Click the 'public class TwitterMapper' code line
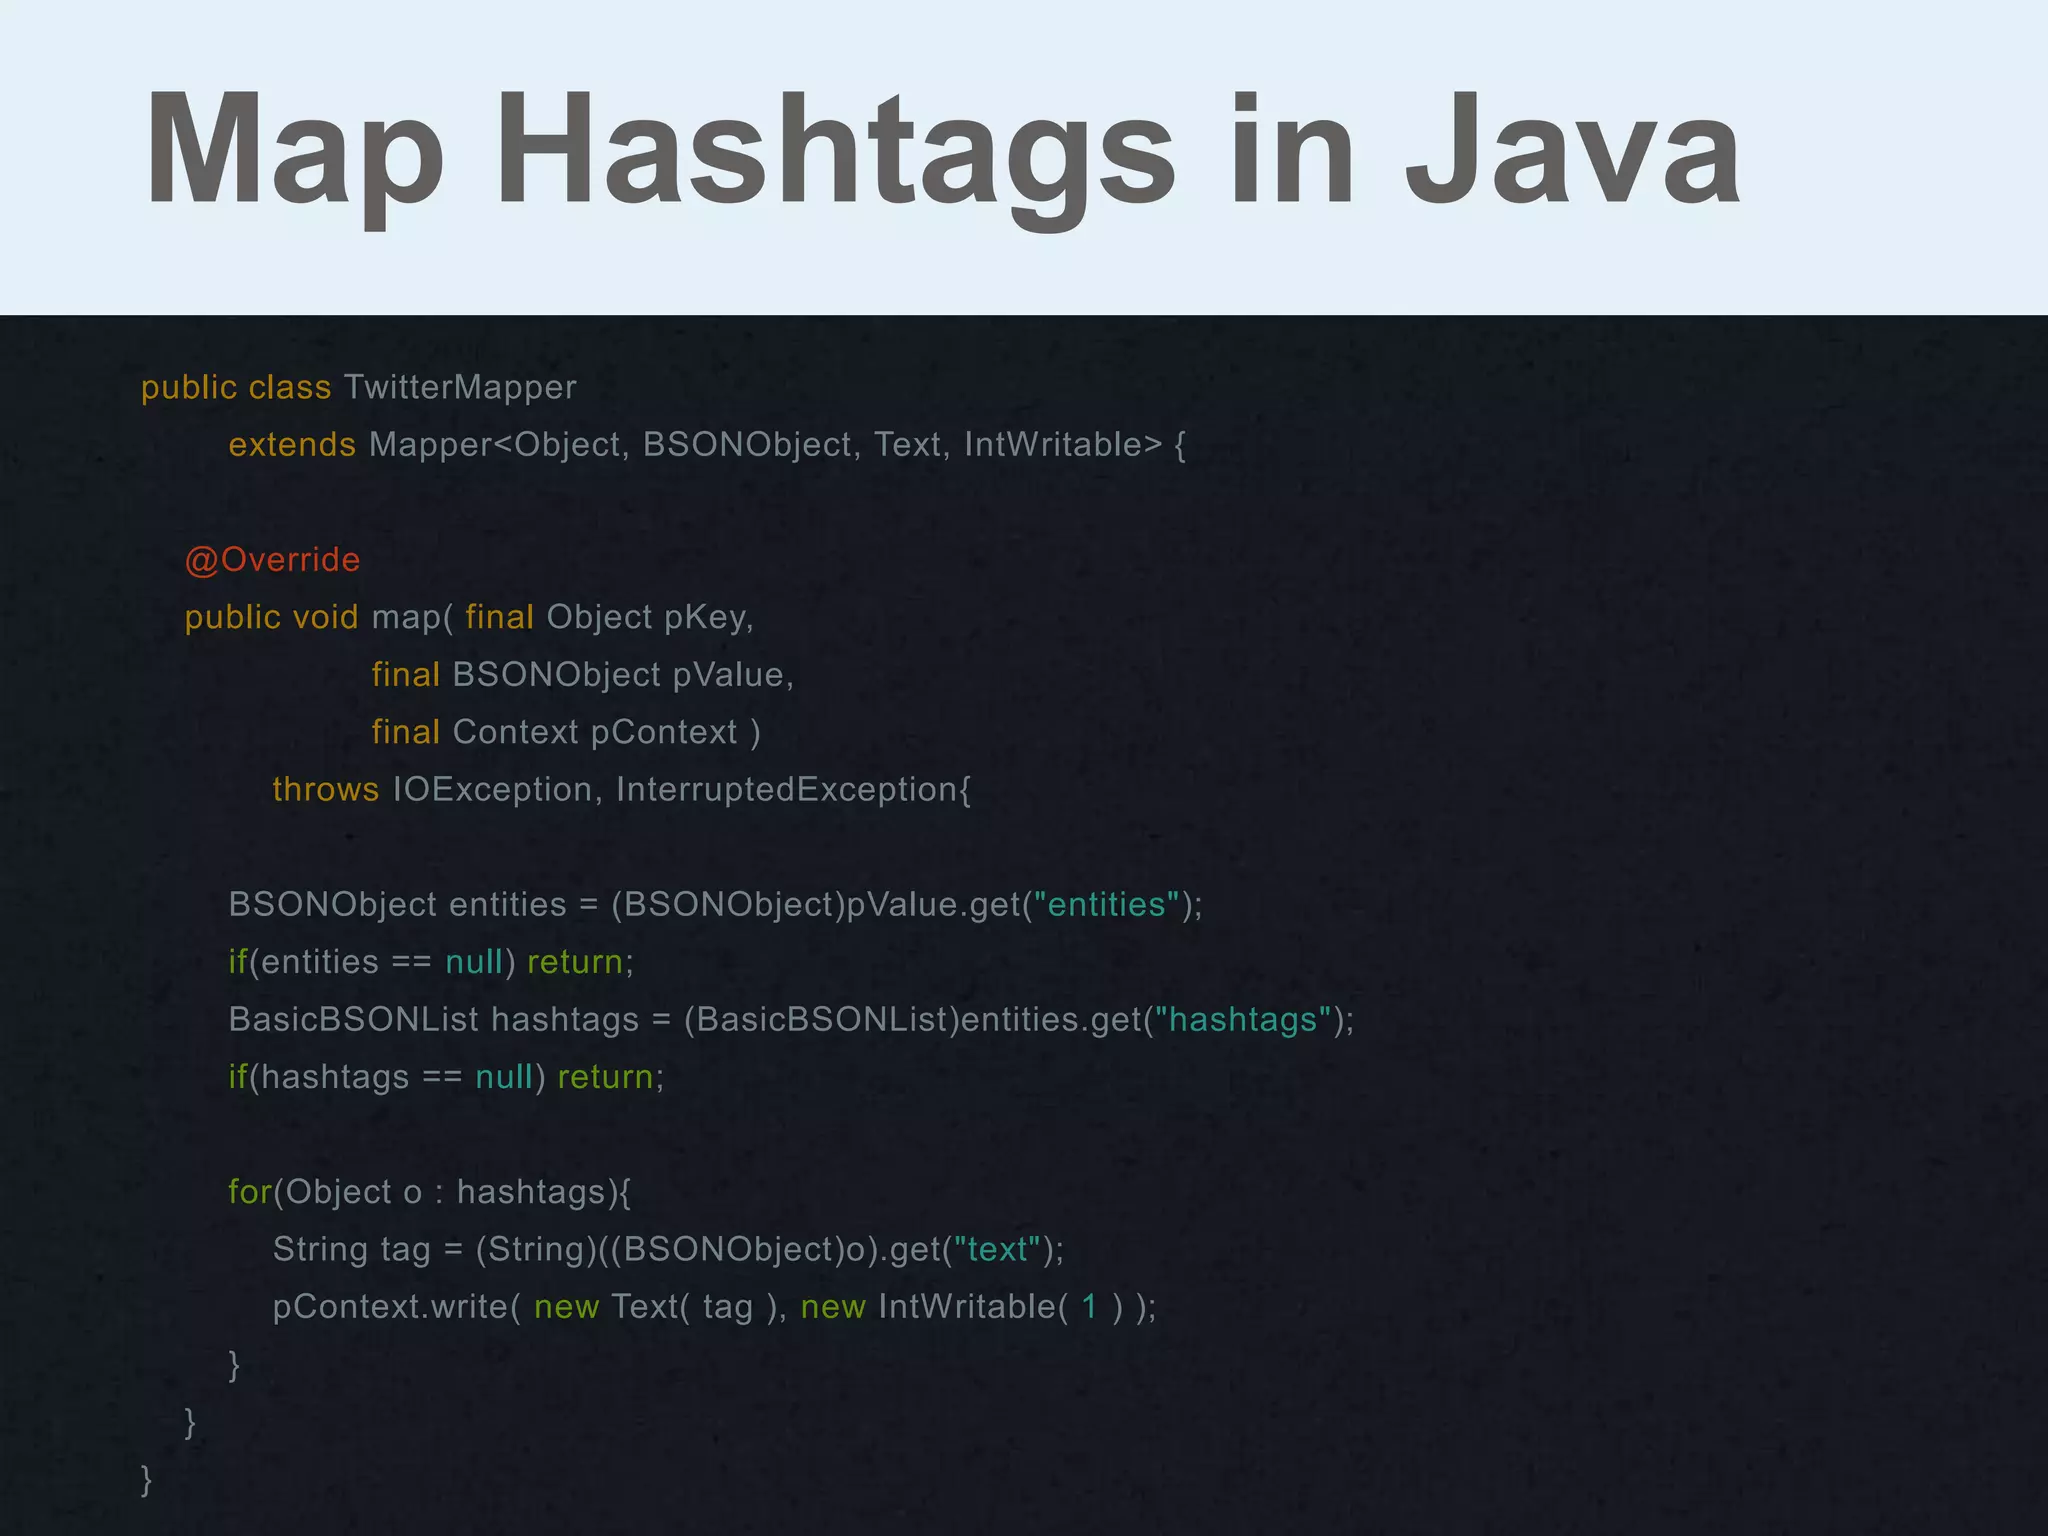The image size is (2048, 1536). [359, 387]
